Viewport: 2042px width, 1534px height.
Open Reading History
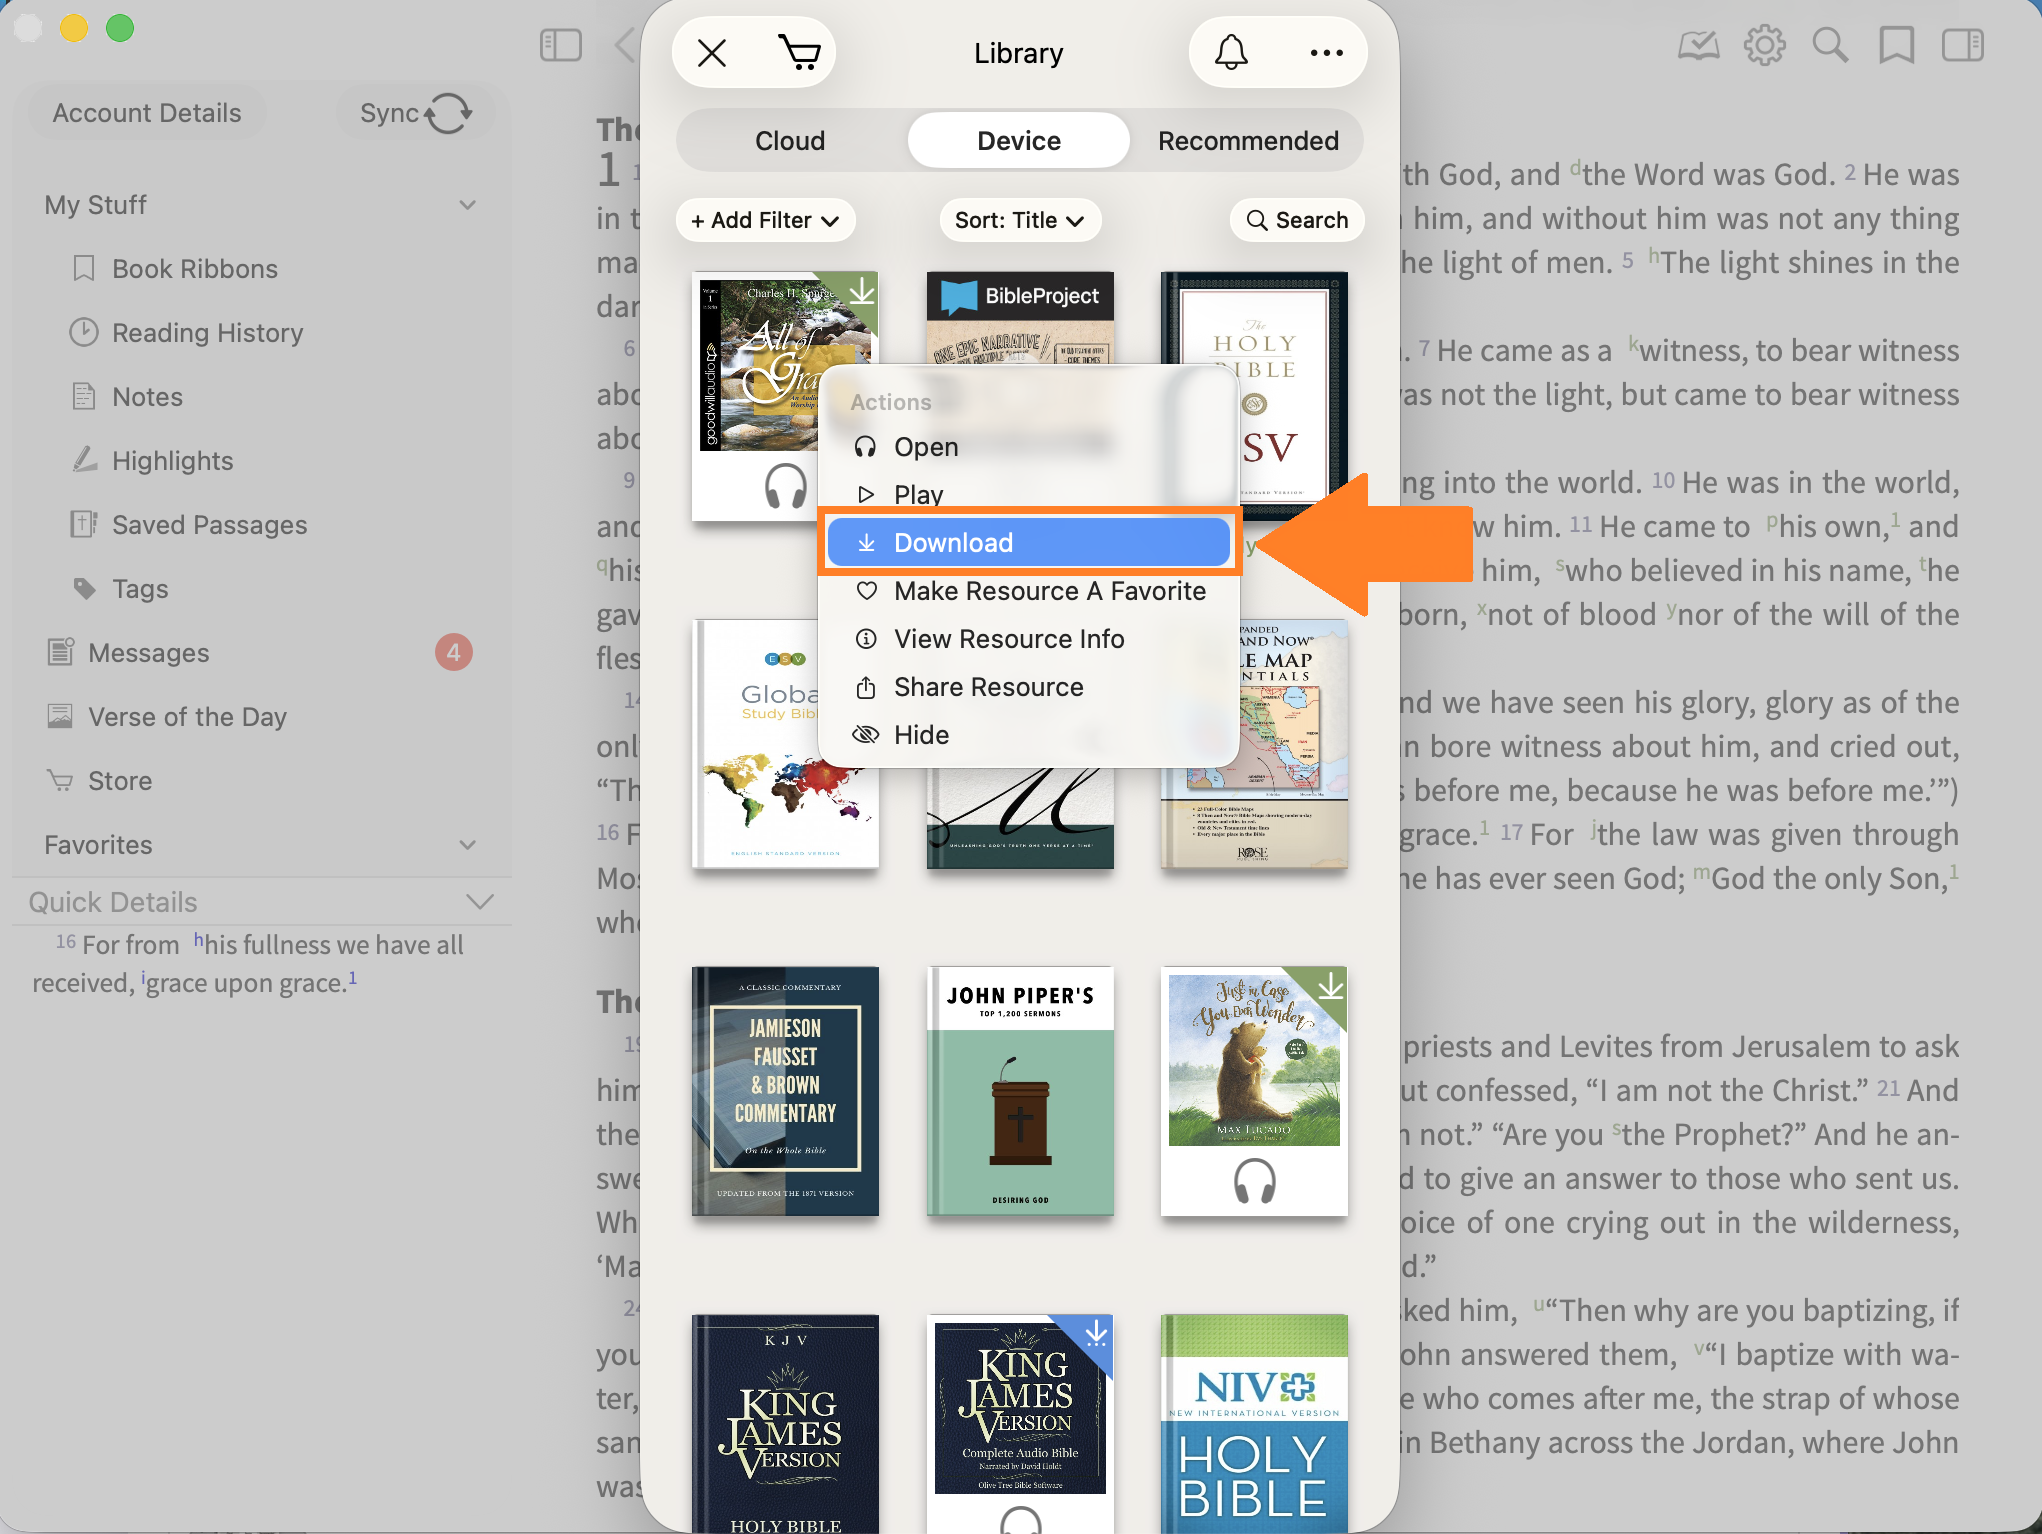pos(207,333)
